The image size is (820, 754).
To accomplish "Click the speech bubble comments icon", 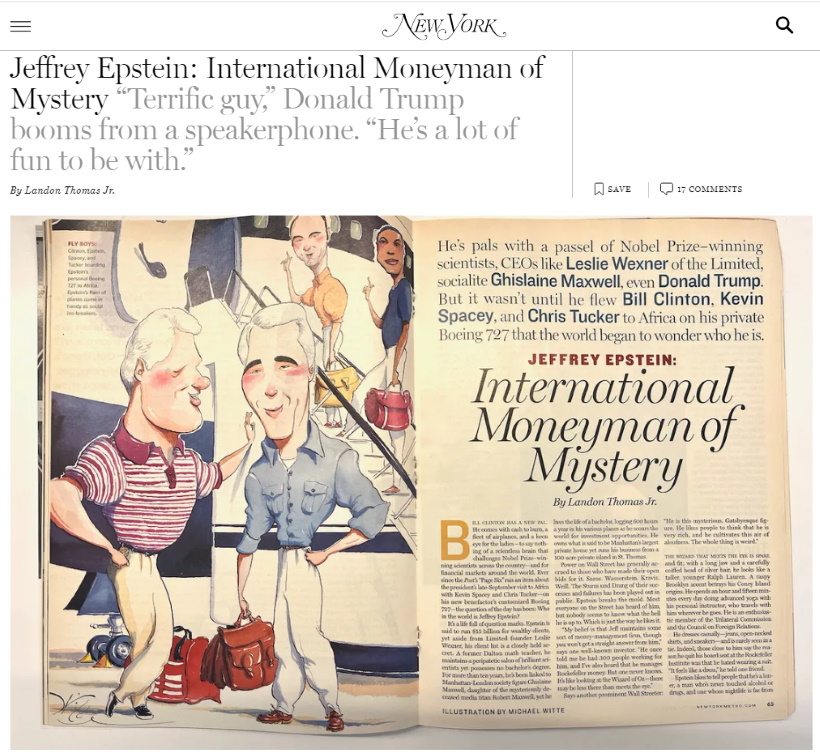I will coord(666,189).
